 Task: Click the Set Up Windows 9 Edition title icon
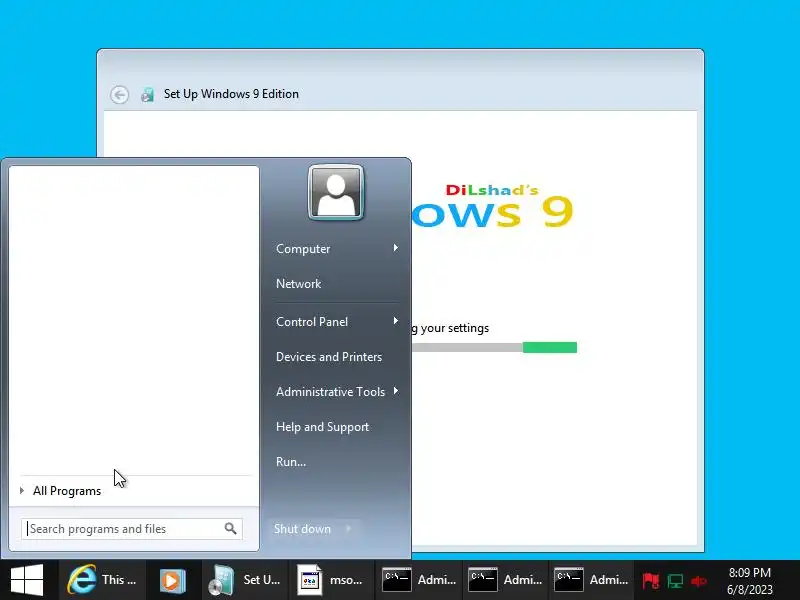[147, 94]
